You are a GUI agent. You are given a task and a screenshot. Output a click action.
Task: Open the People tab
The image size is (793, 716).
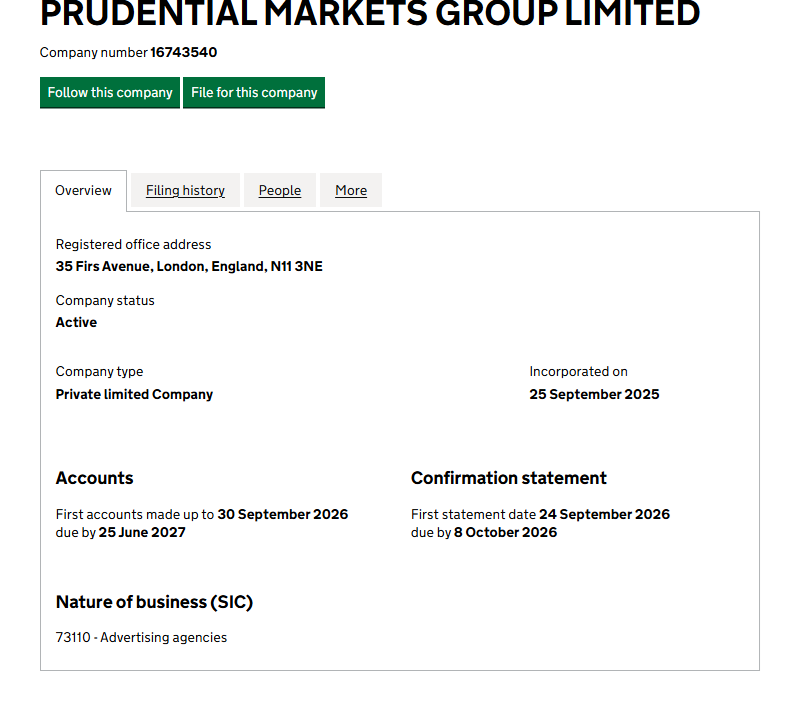pos(280,190)
